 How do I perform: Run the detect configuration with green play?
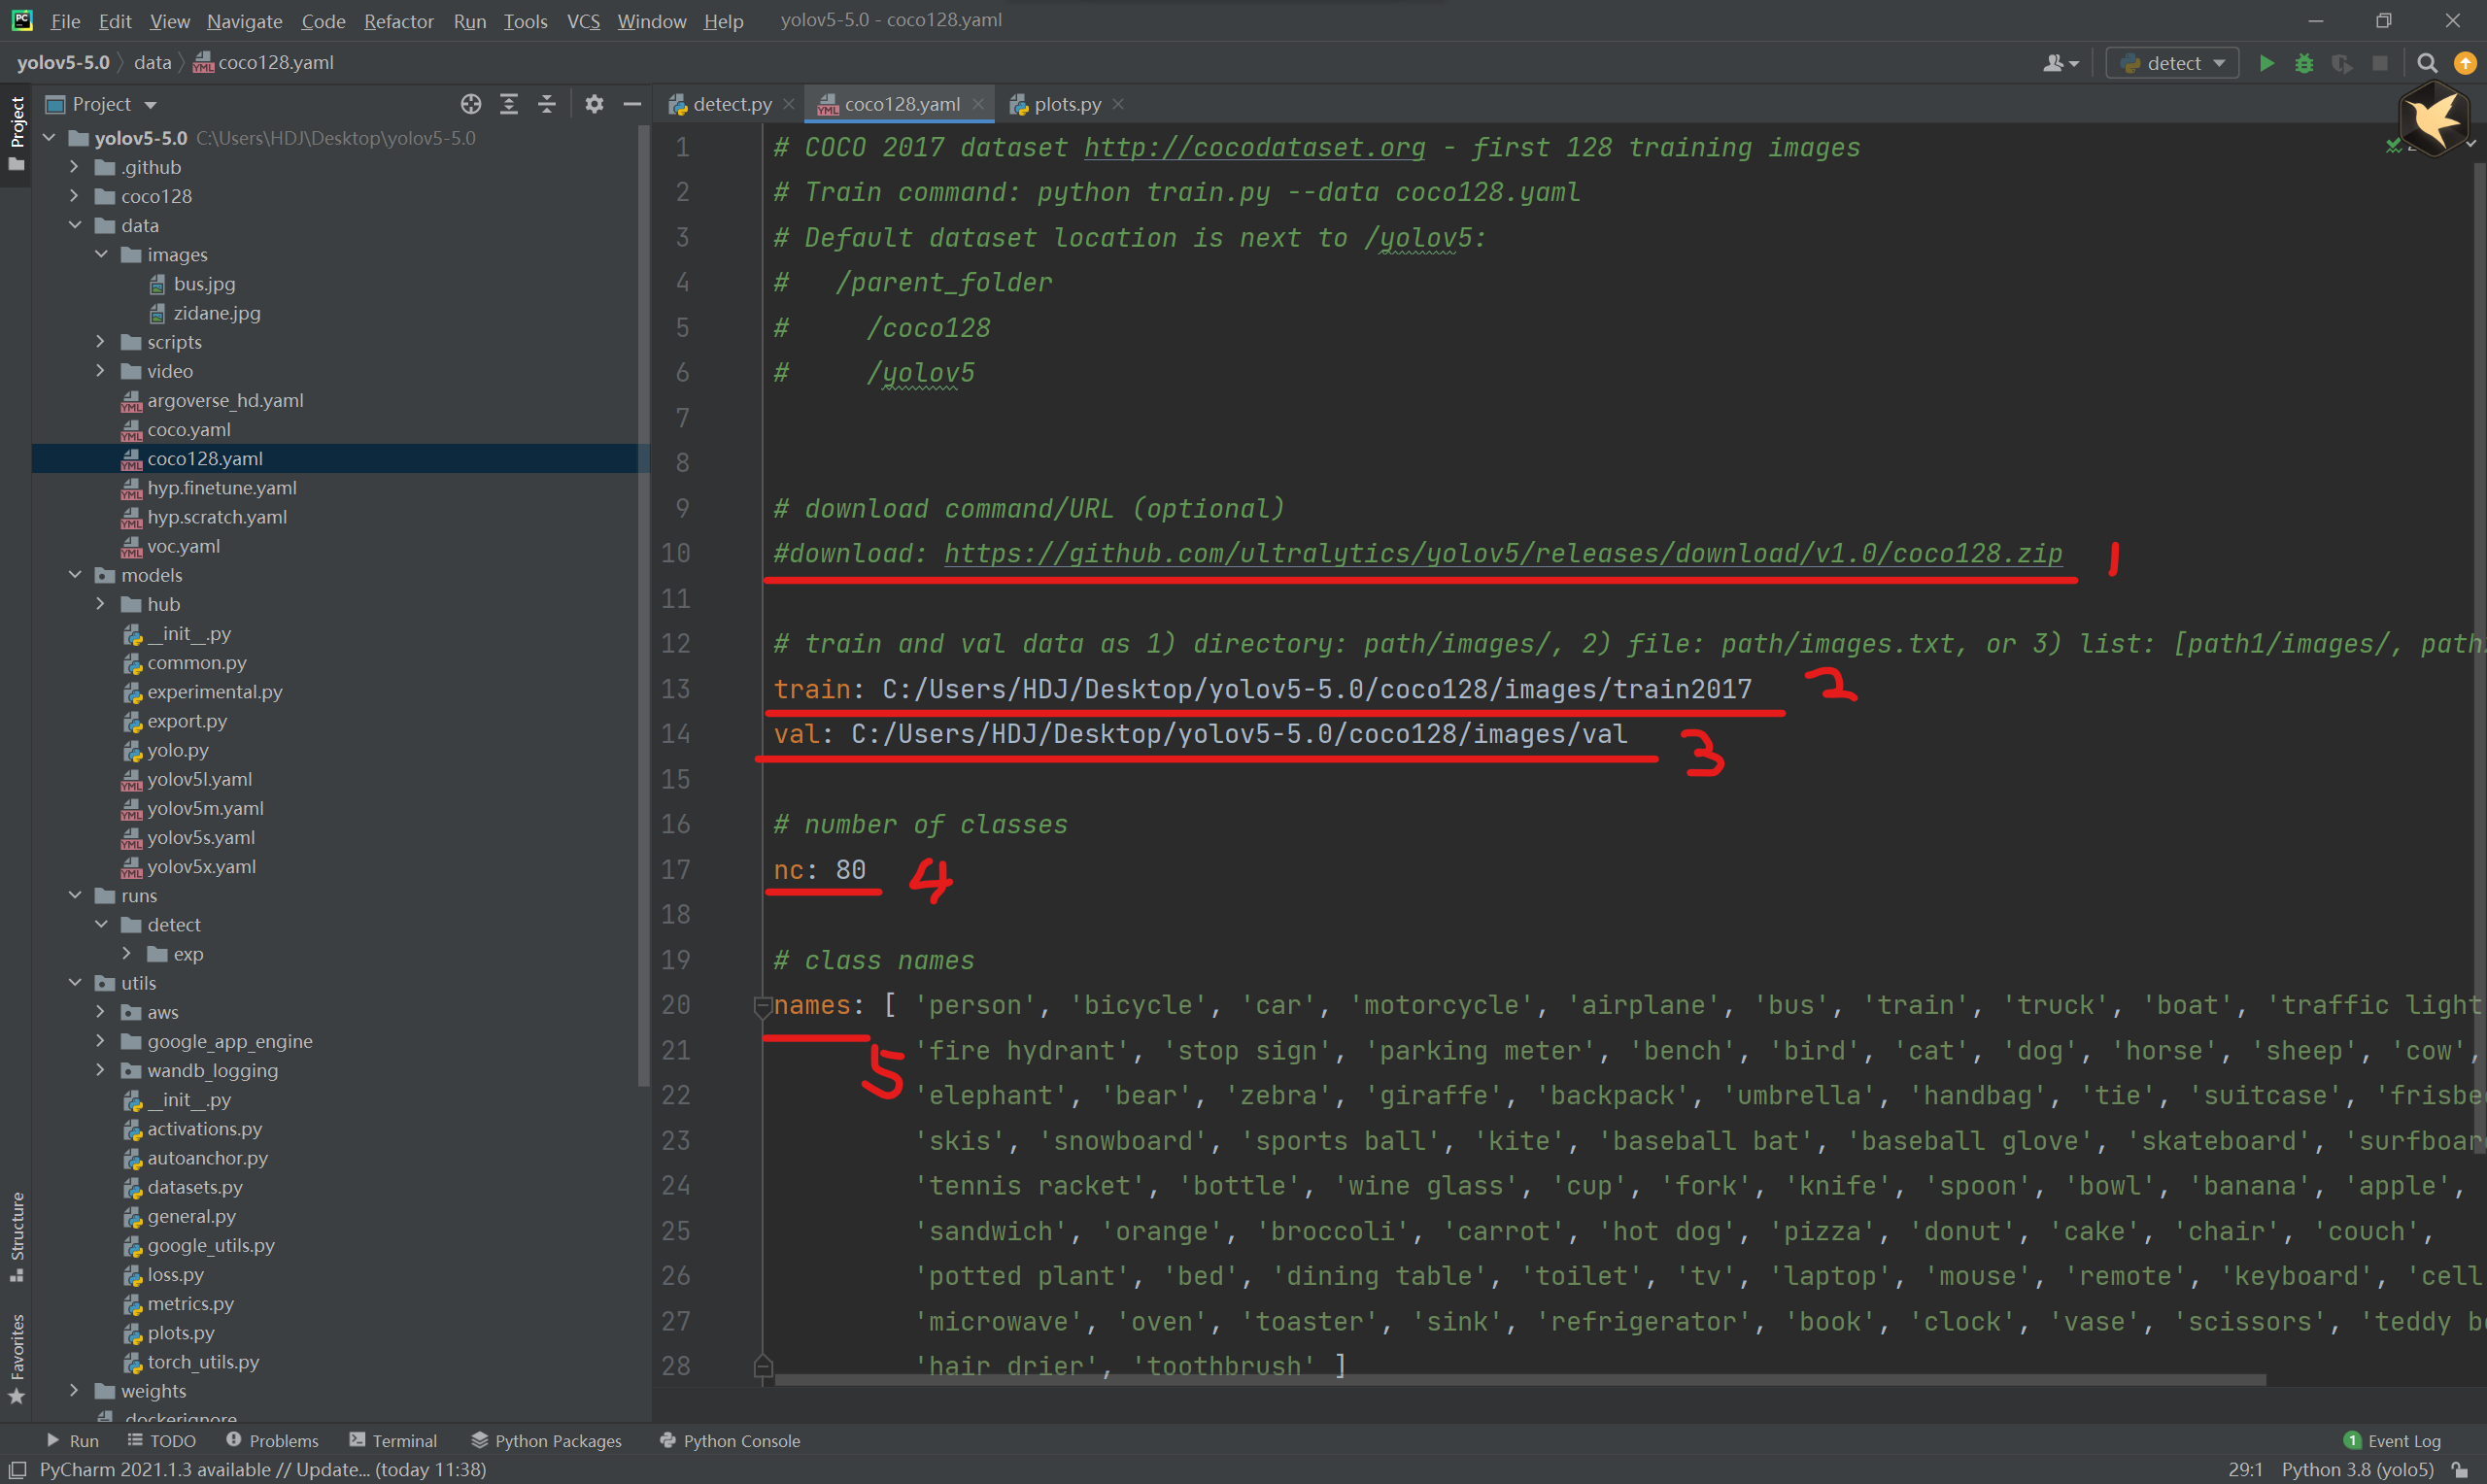pos(2266,63)
